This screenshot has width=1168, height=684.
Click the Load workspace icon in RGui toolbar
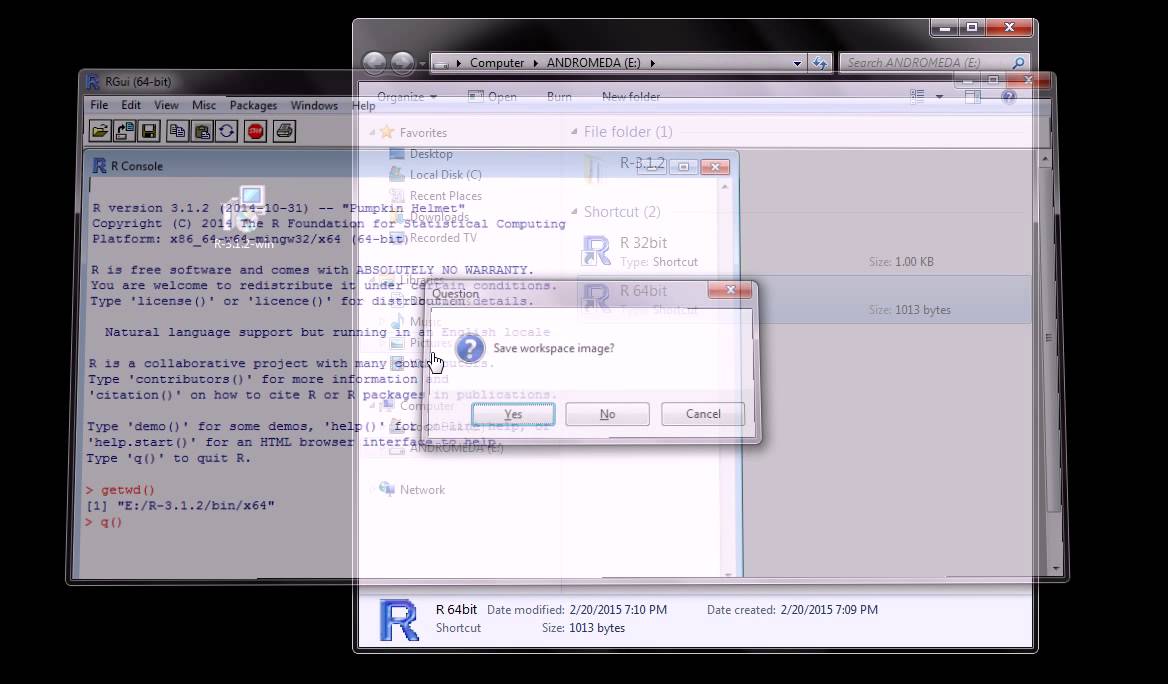click(124, 131)
